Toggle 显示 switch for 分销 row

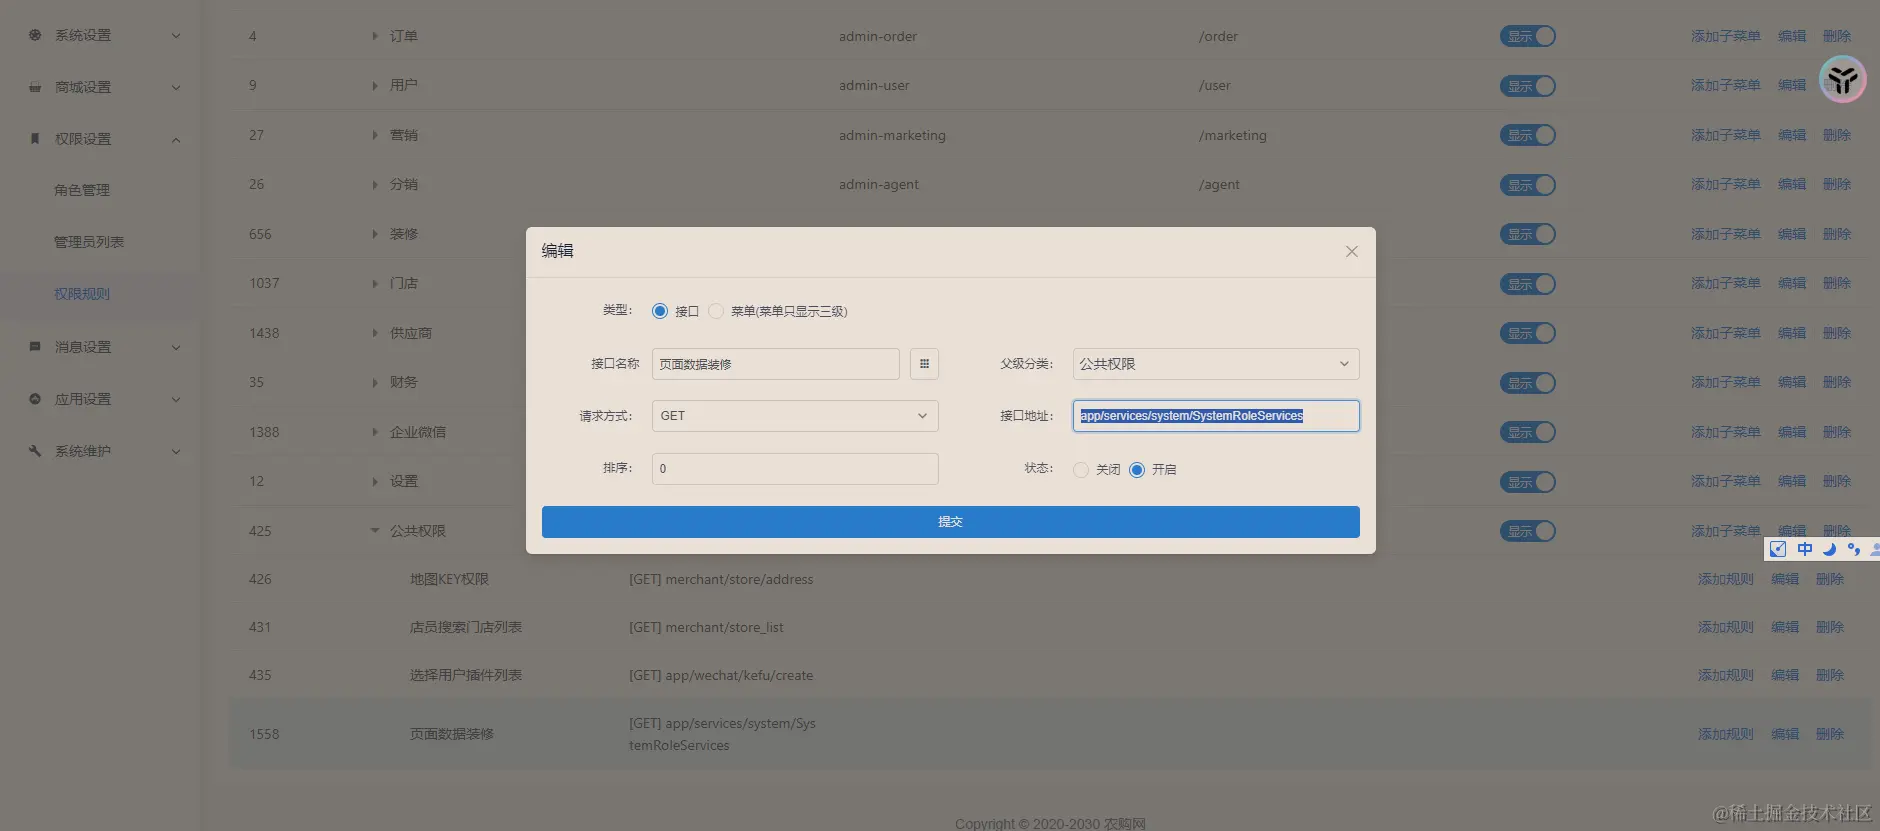click(x=1528, y=185)
